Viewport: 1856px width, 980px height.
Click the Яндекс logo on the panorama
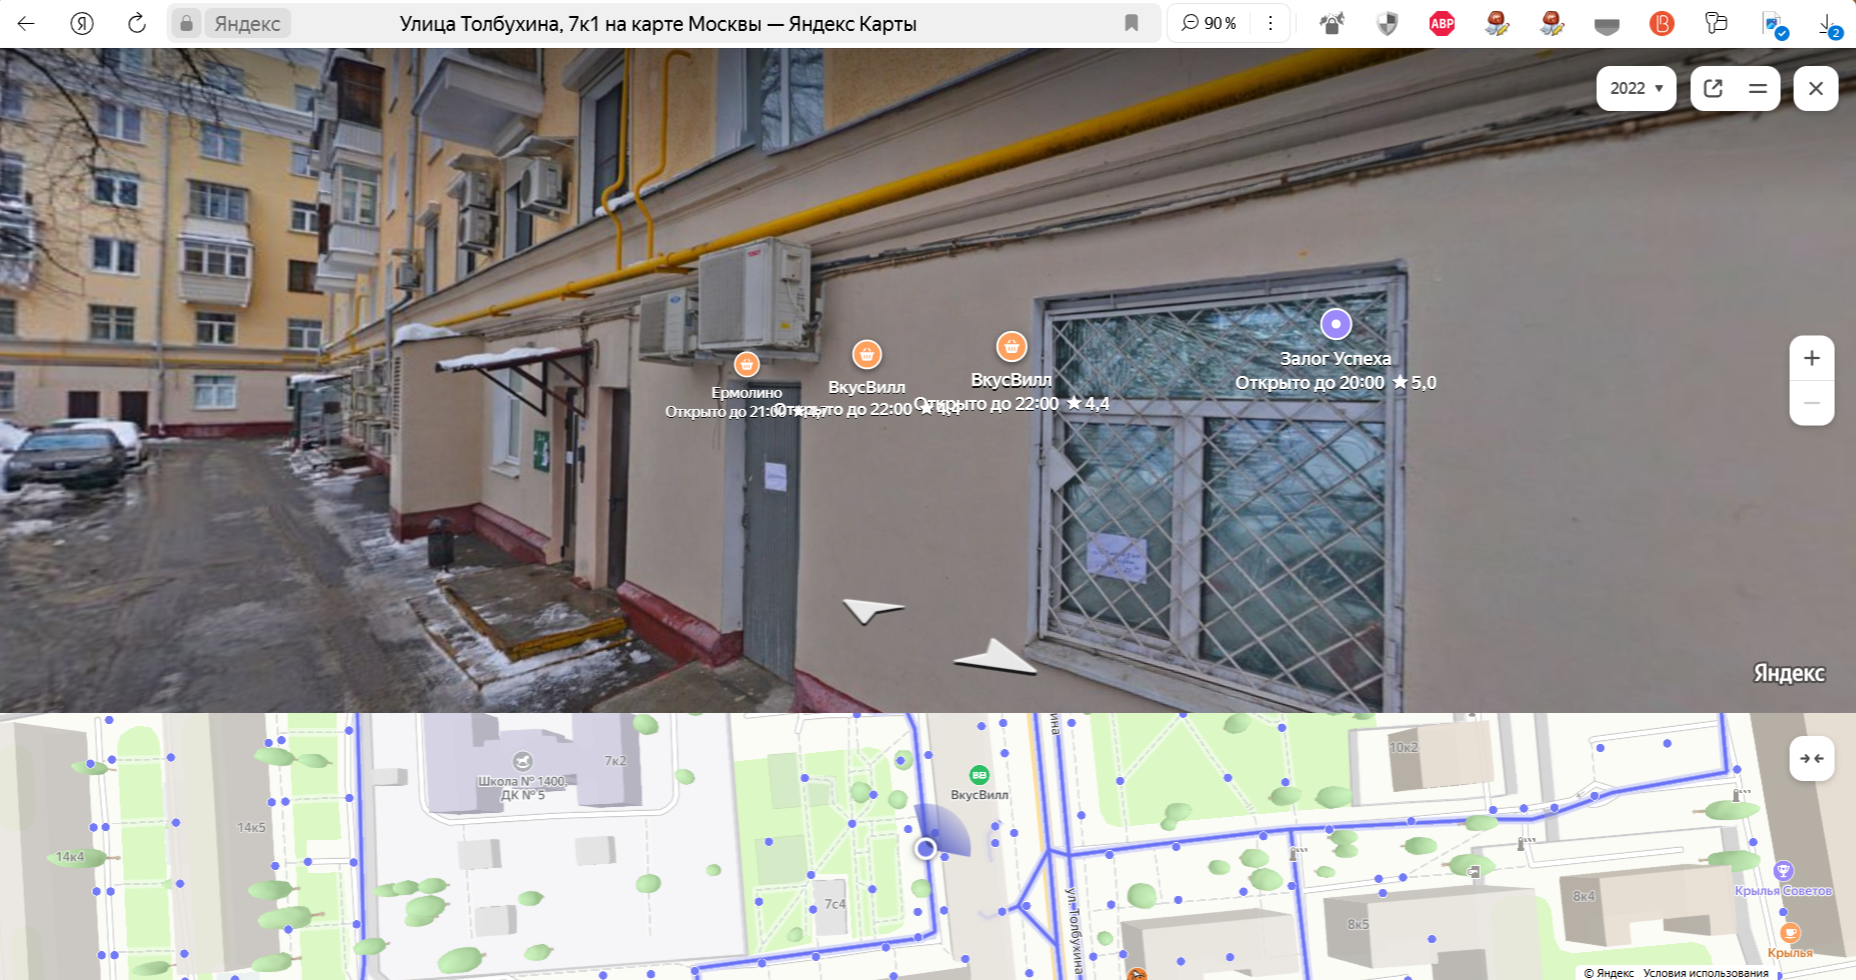click(1789, 674)
